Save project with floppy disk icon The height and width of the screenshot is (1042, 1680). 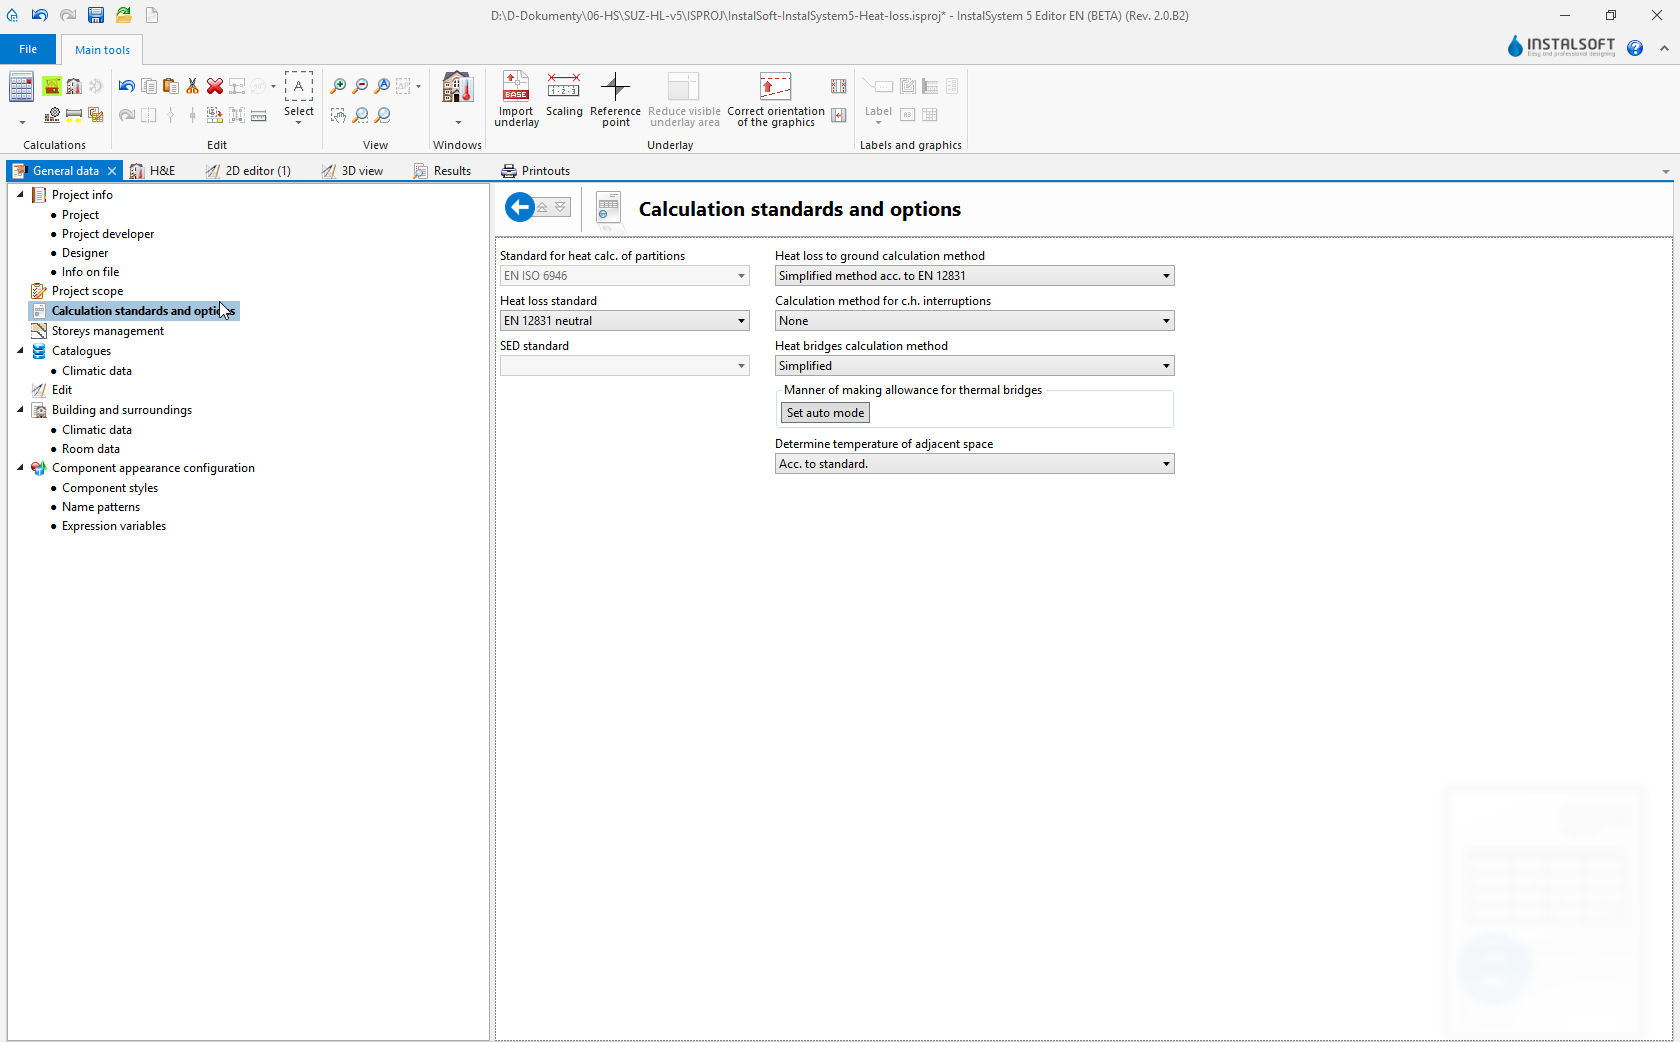pyautogui.click(x=96, y=15)
